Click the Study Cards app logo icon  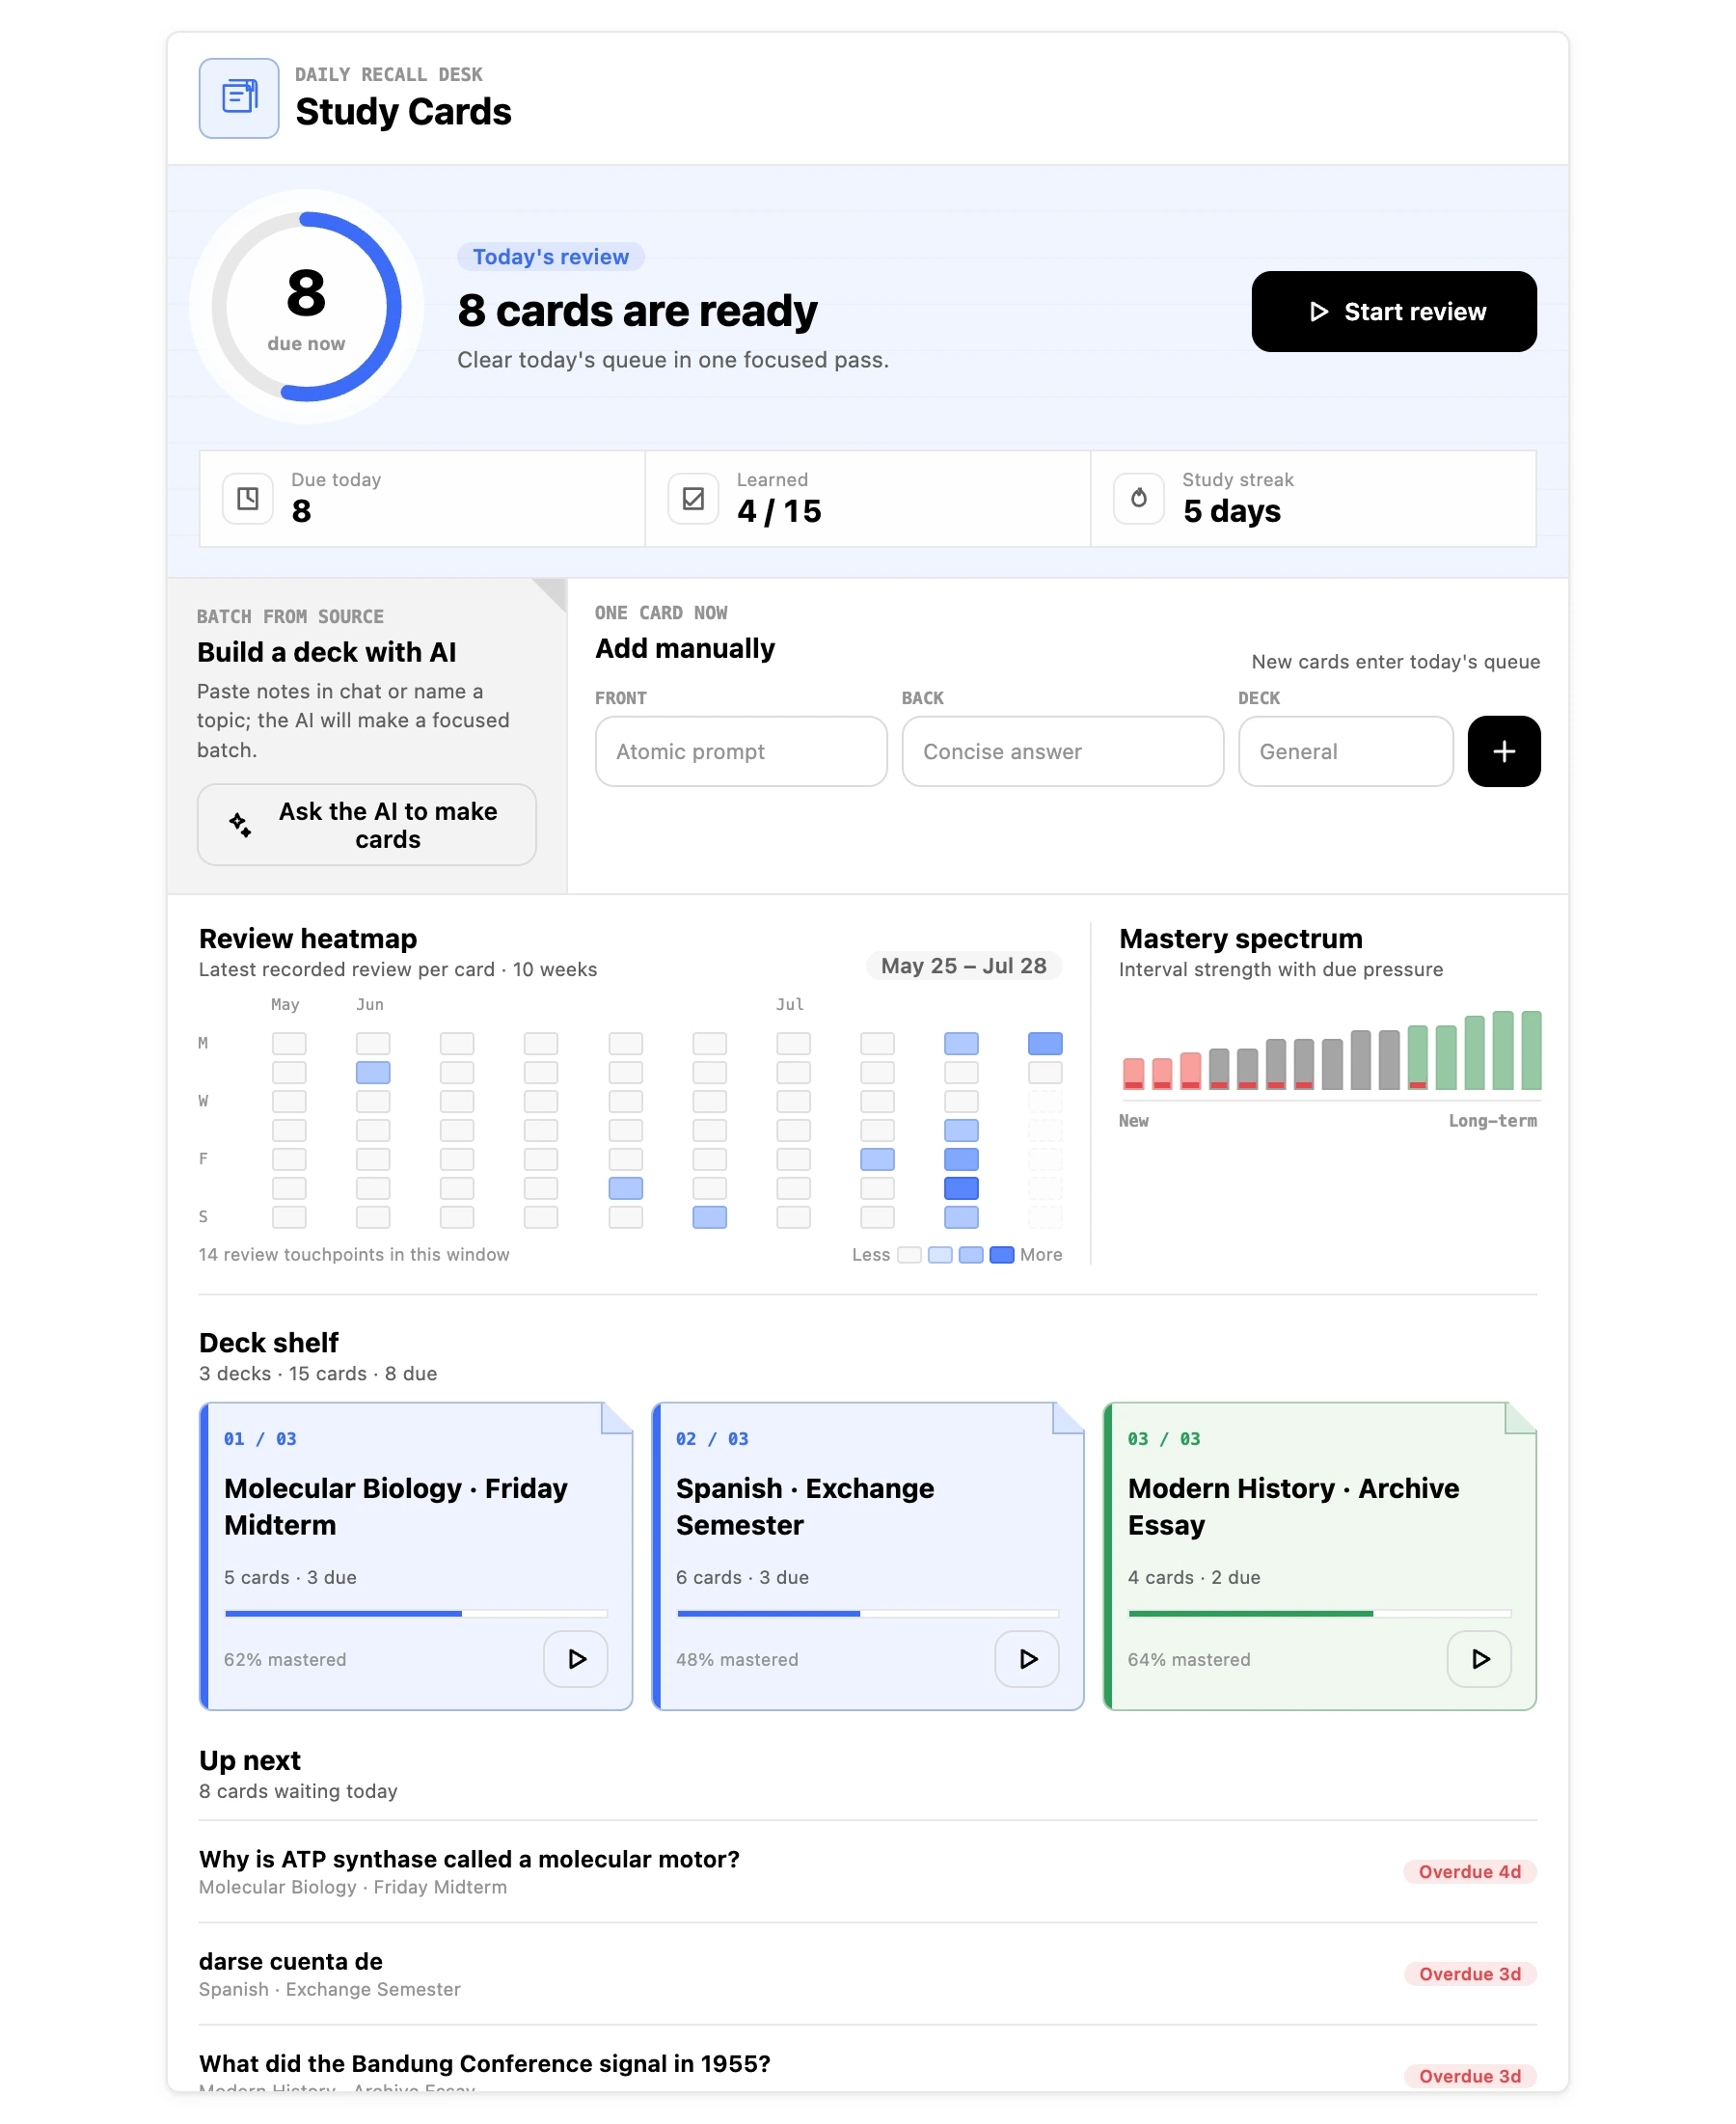[238, 98]
